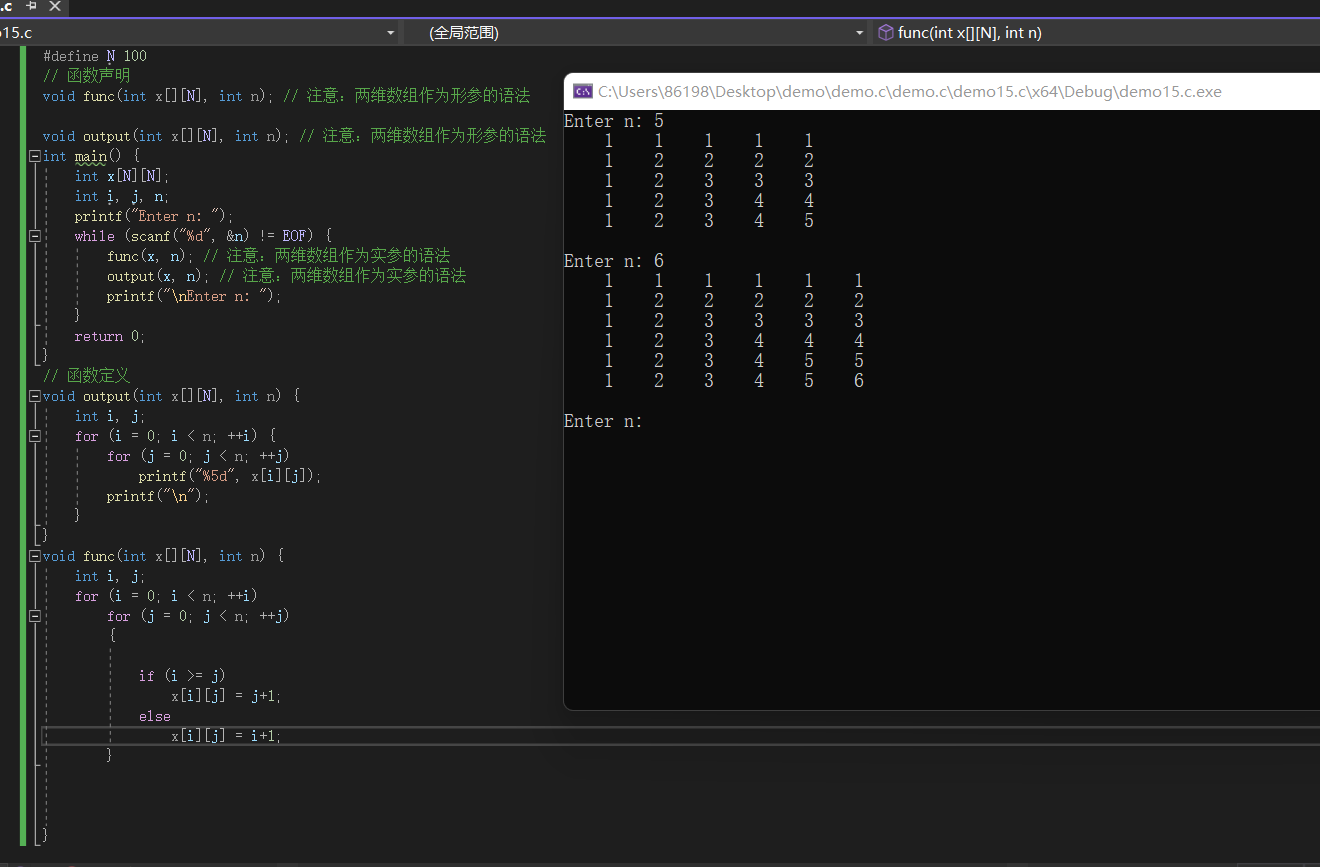The image size is (1320, 867).
Task: Click the 'Enter n: 5' console line
Action: [614, 121]
